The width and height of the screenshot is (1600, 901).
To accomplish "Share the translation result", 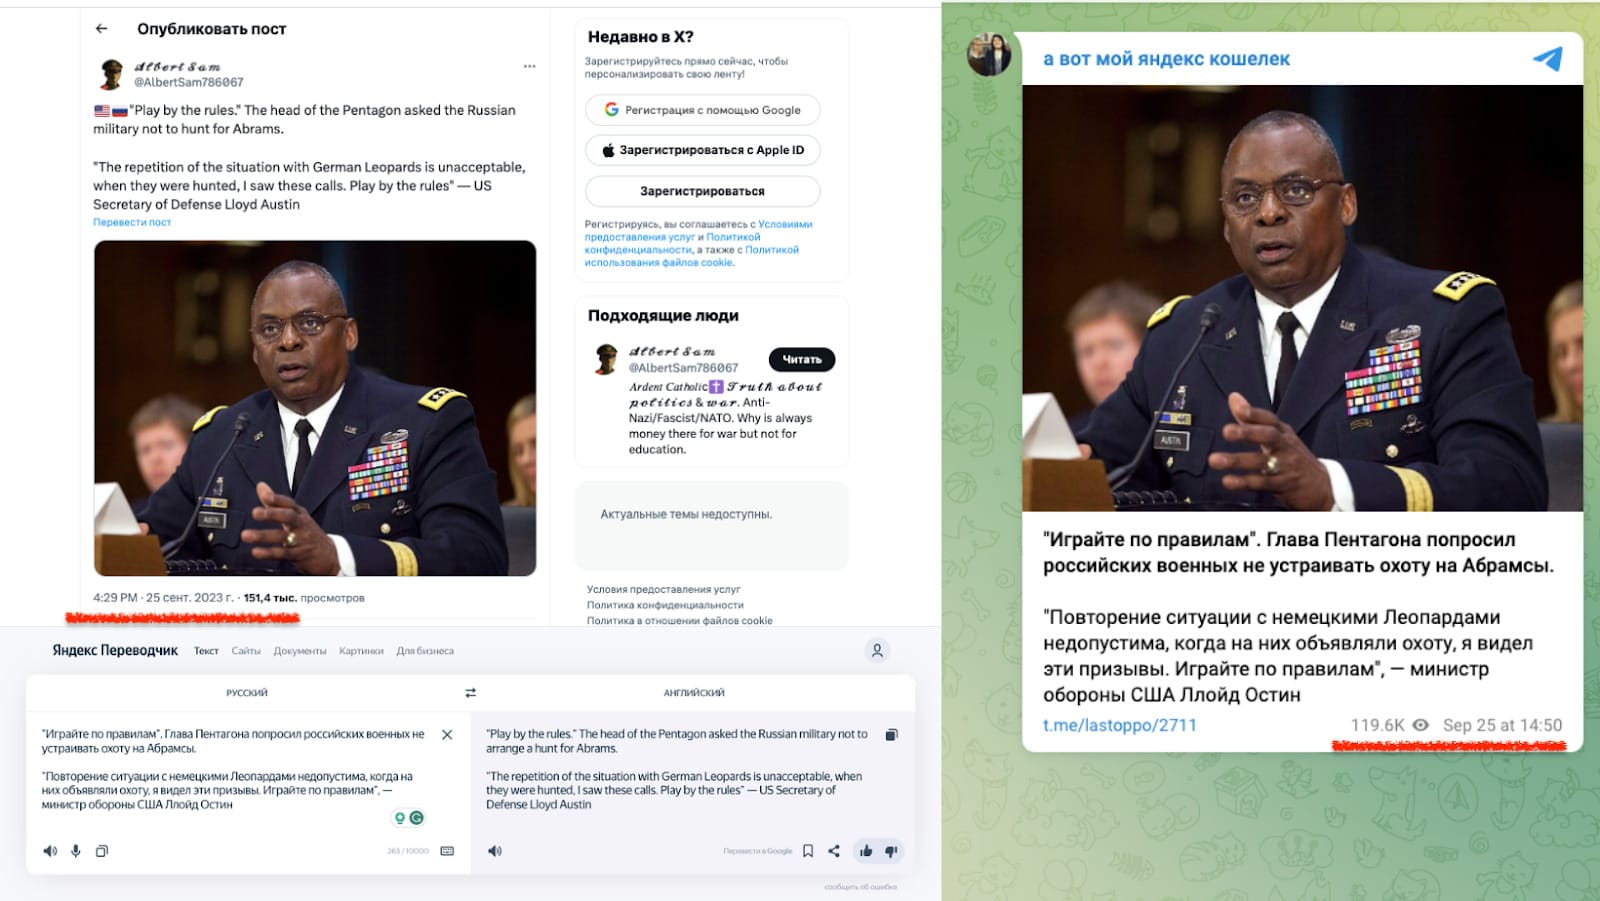I will click(834, 851).
